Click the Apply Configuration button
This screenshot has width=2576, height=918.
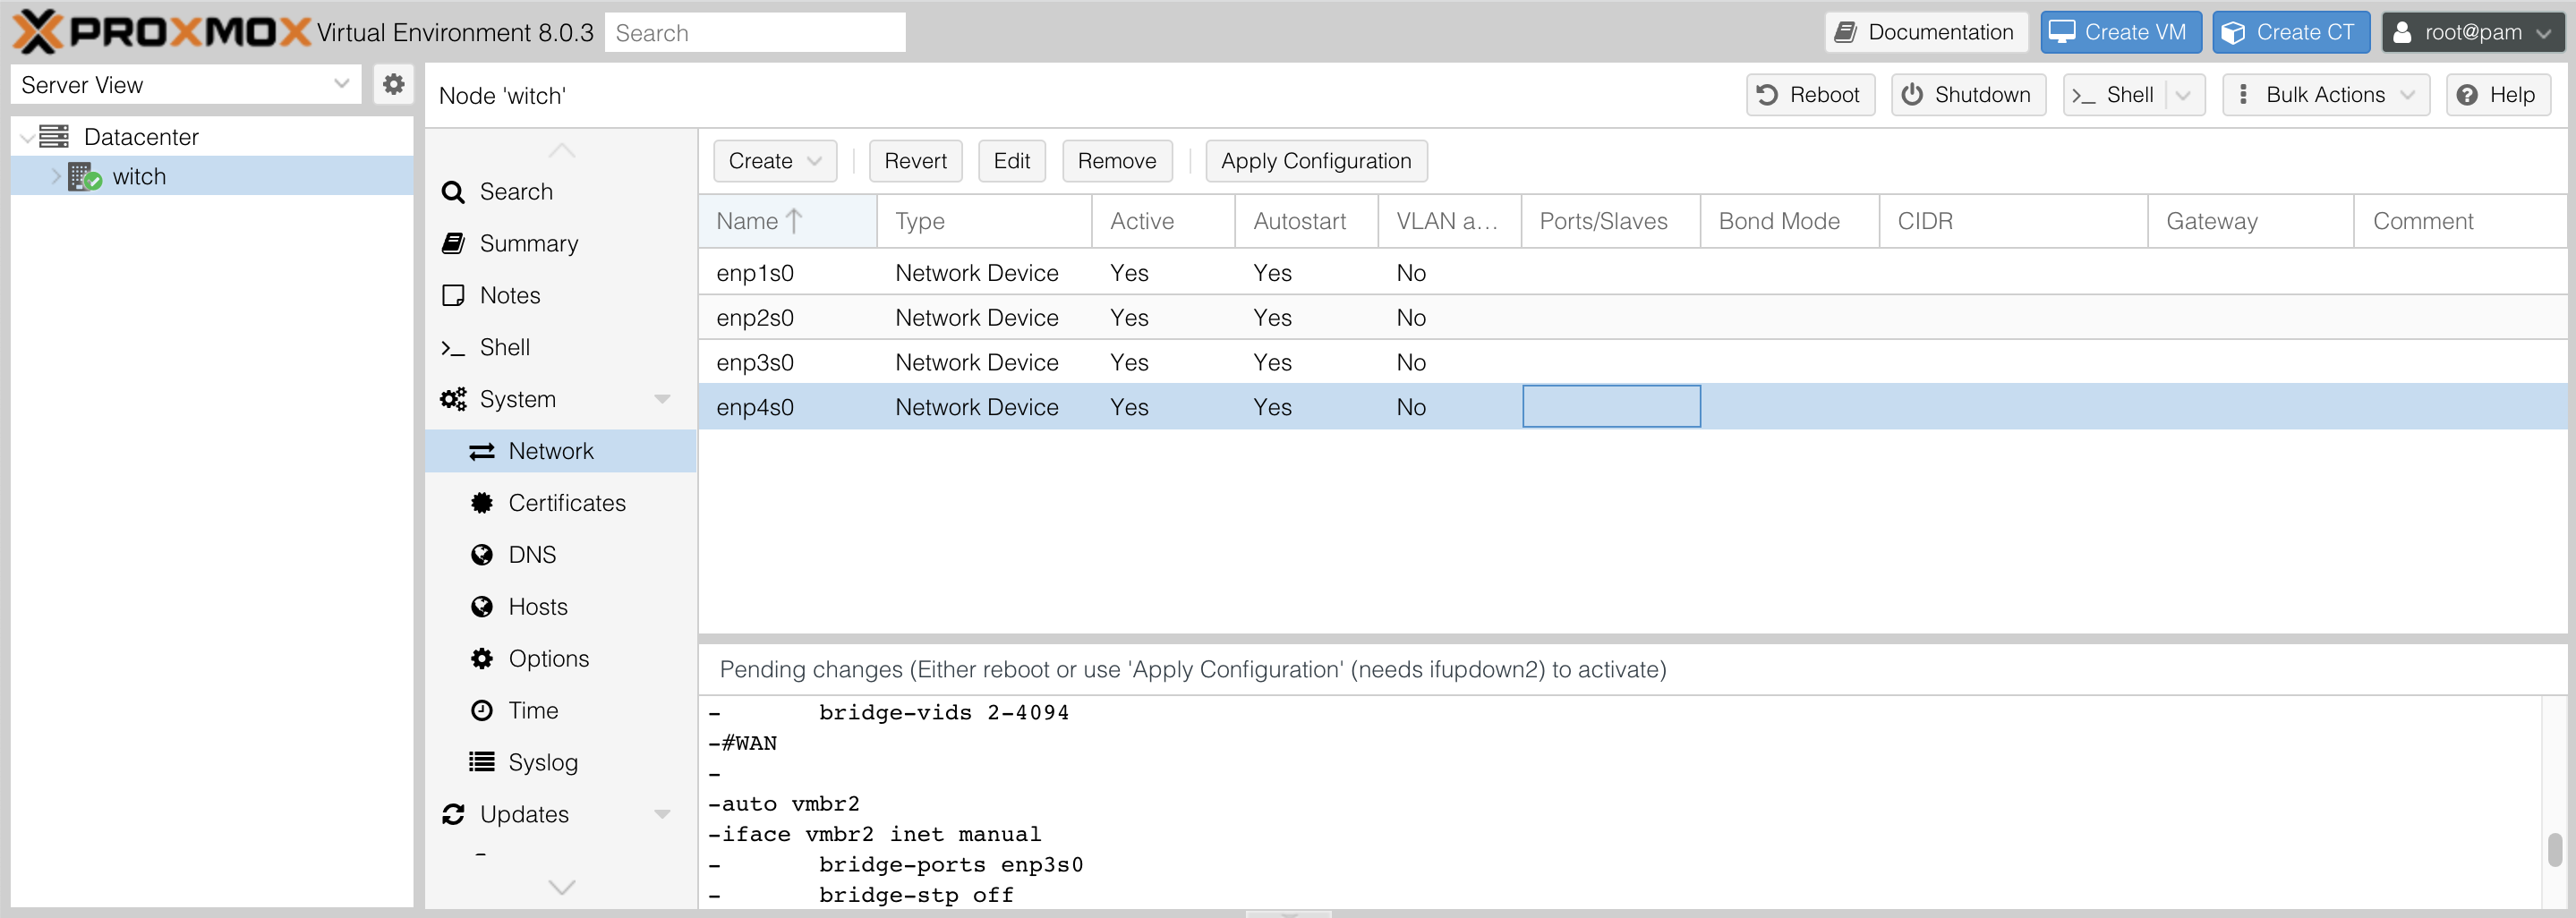[1316, 160]
